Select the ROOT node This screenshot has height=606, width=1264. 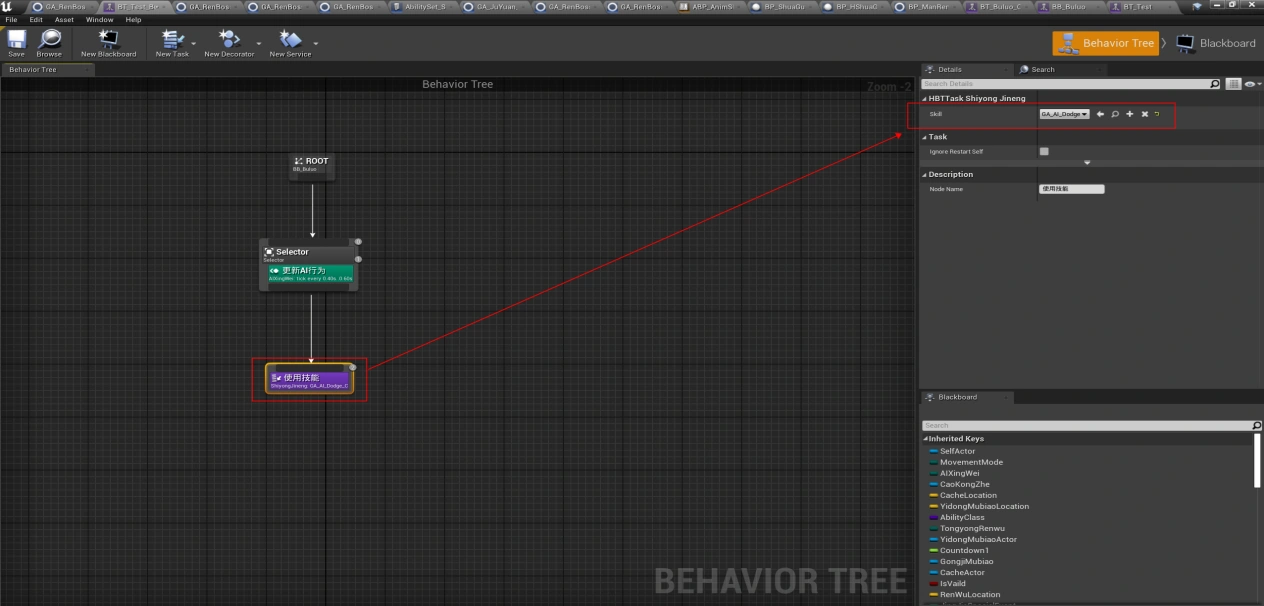pos(311,165)
